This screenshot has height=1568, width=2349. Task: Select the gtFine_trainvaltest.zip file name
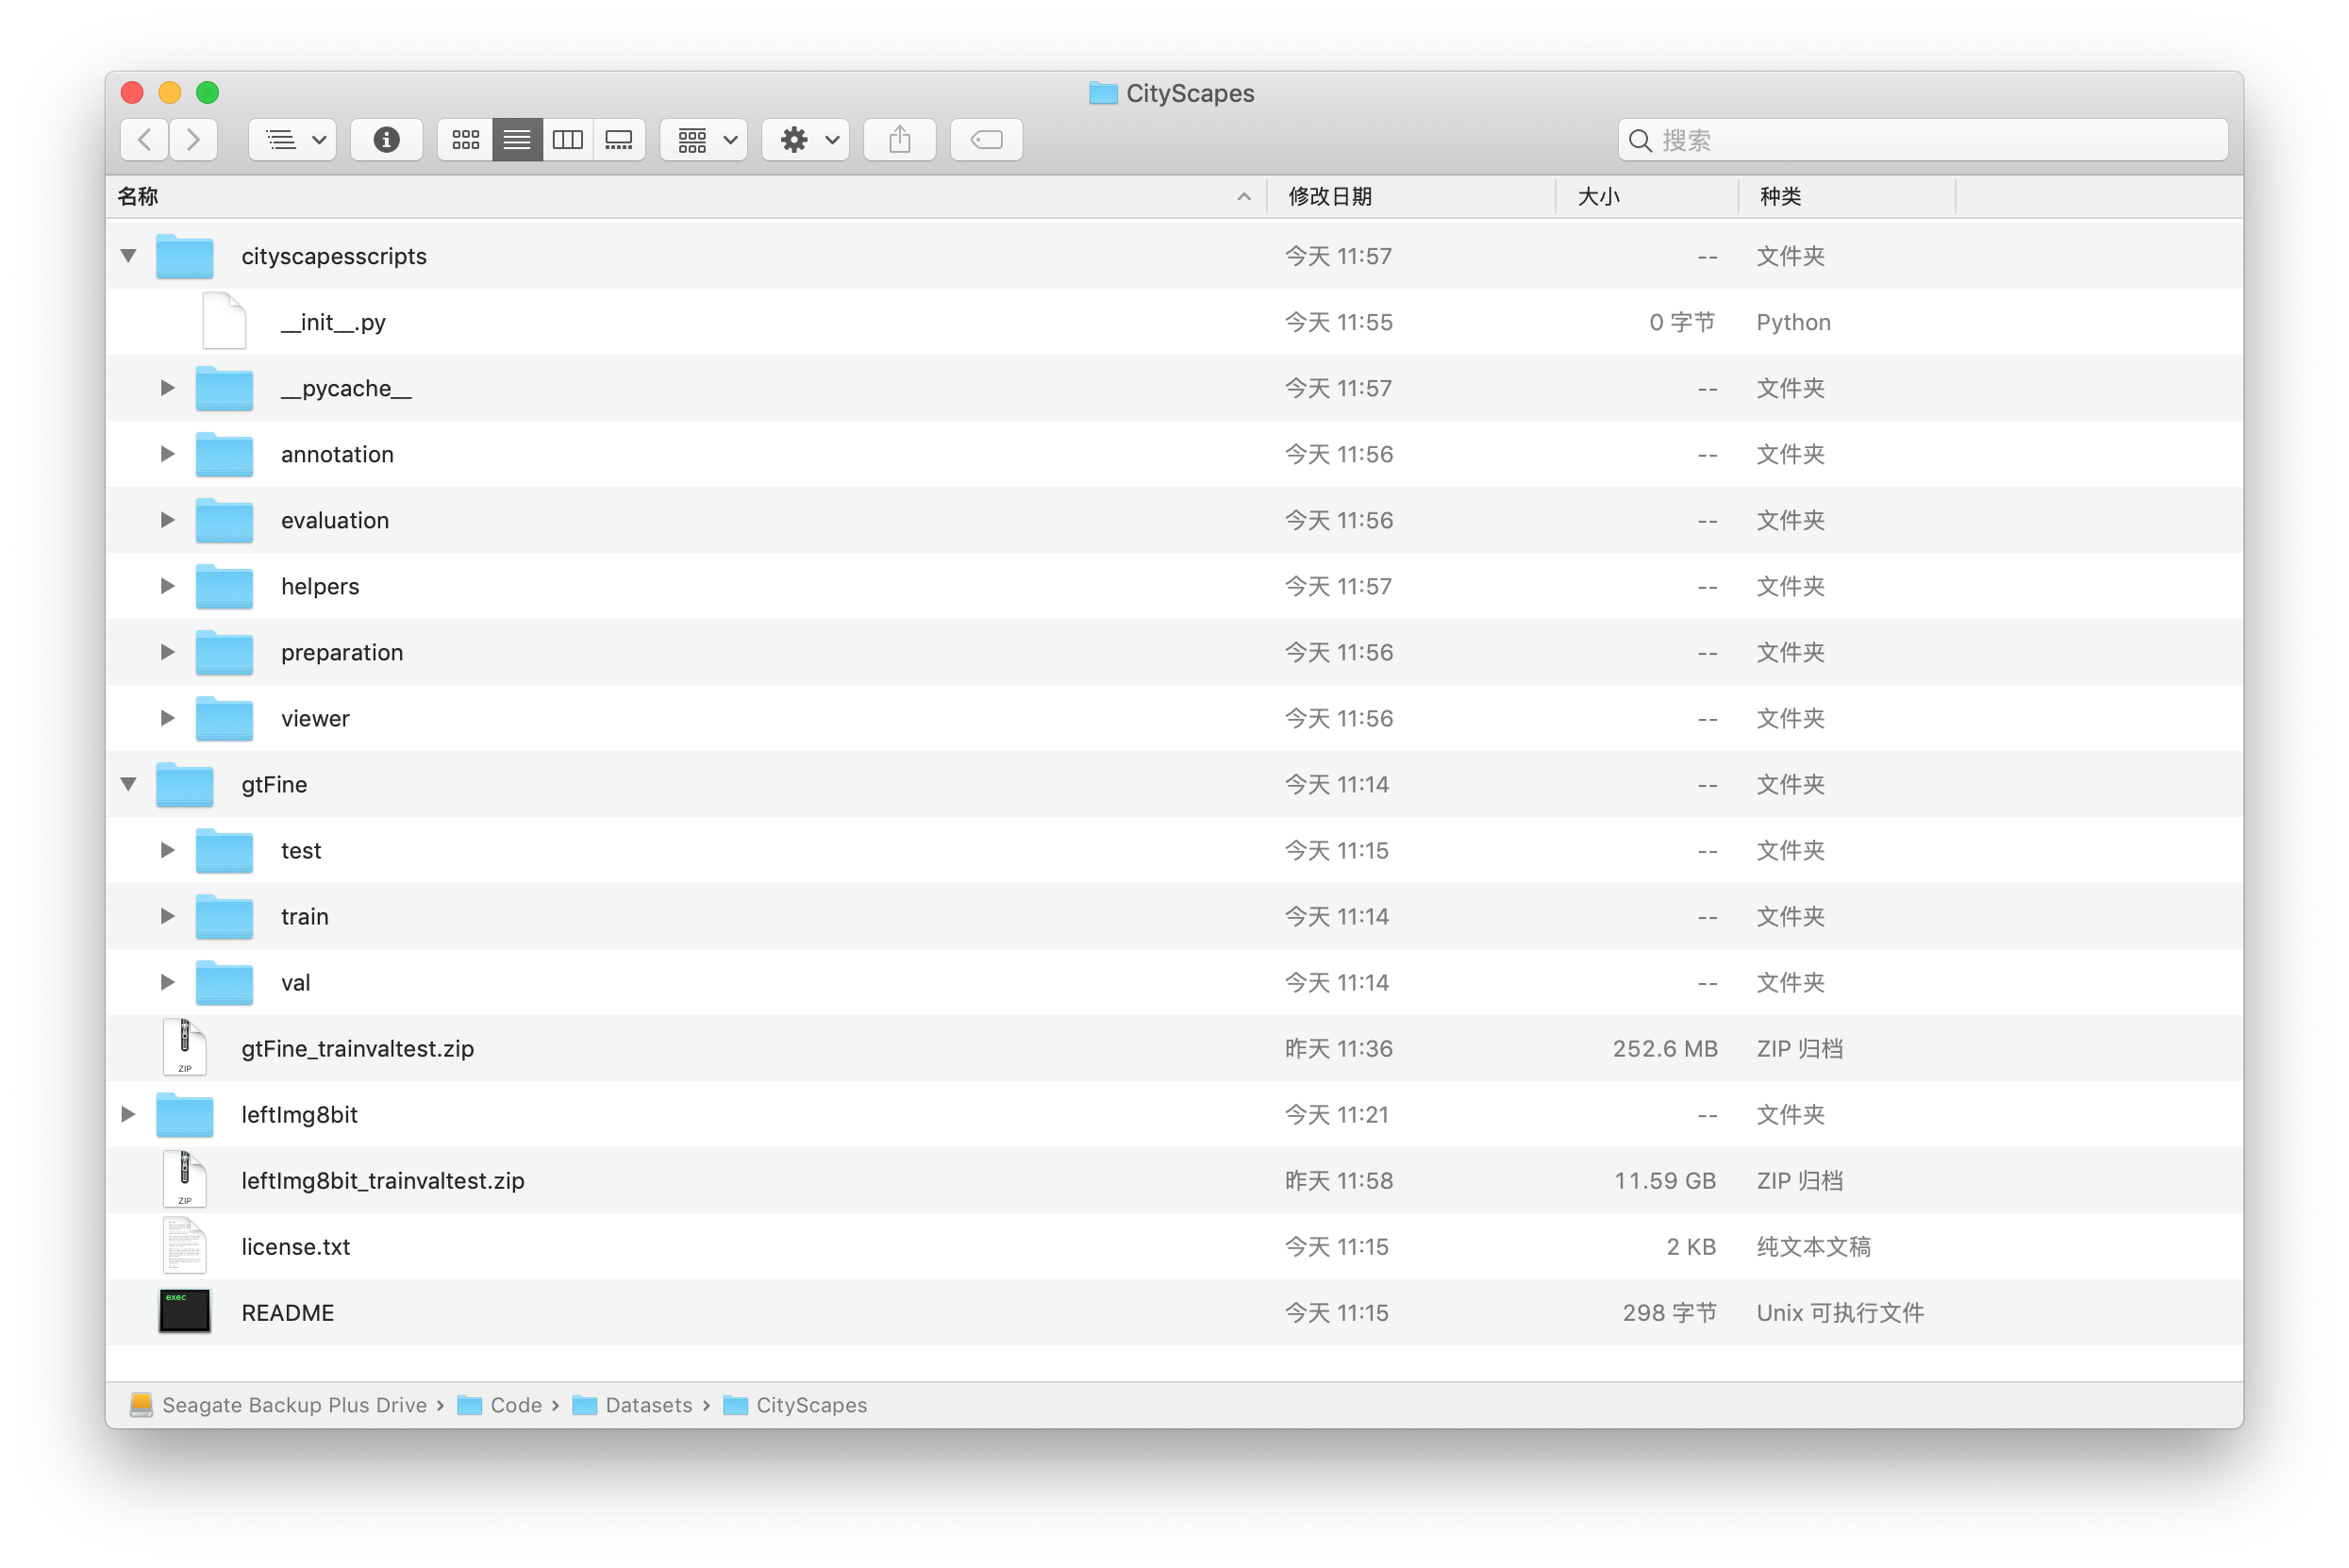point(358,1048)
